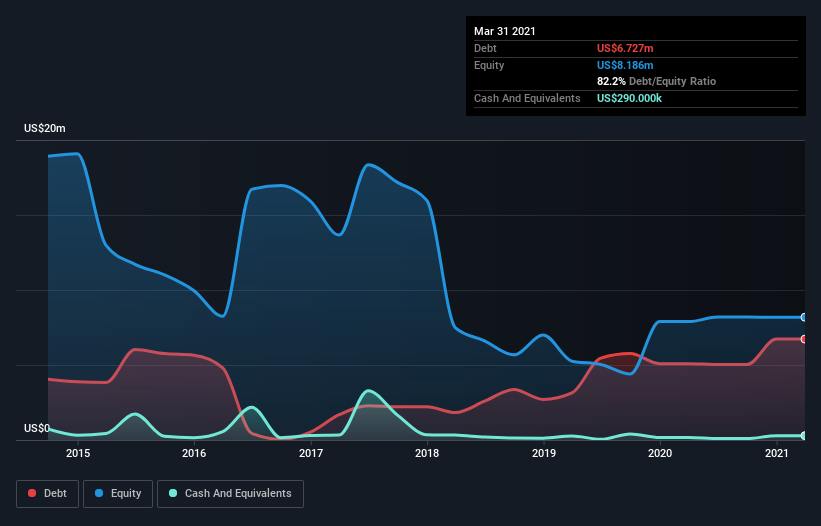This screenshot has width=821, height=526.
Task: Click the teal Cash And Equivalents legend dot
Action: point(173,493)
